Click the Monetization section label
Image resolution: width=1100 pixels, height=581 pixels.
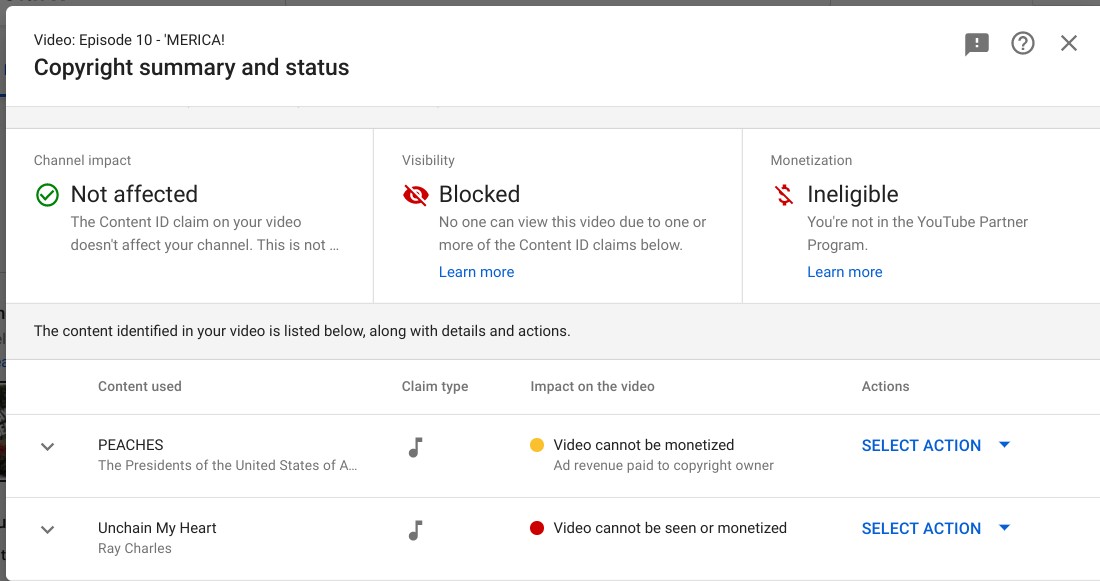point(811,160)
